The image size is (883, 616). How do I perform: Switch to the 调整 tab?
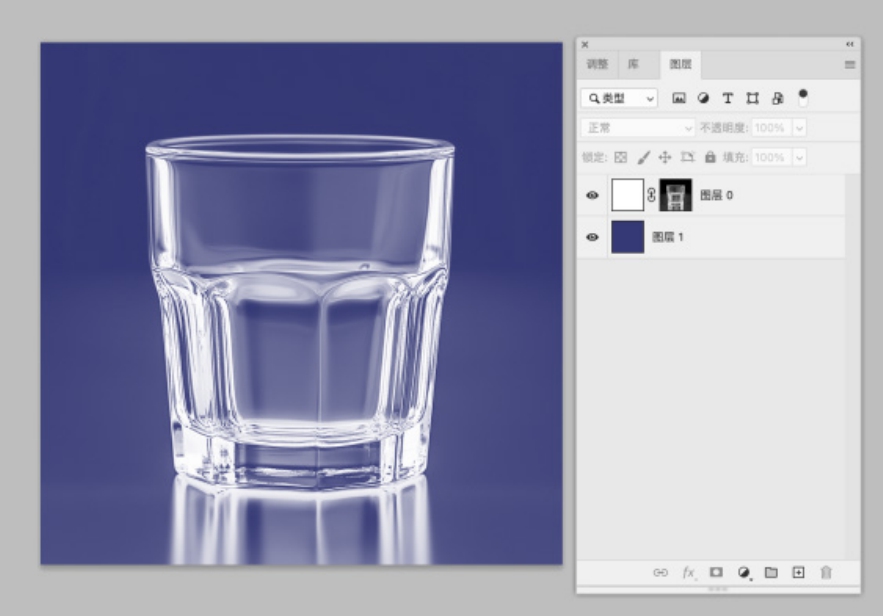pyautogui.click(x=597, y=64)
